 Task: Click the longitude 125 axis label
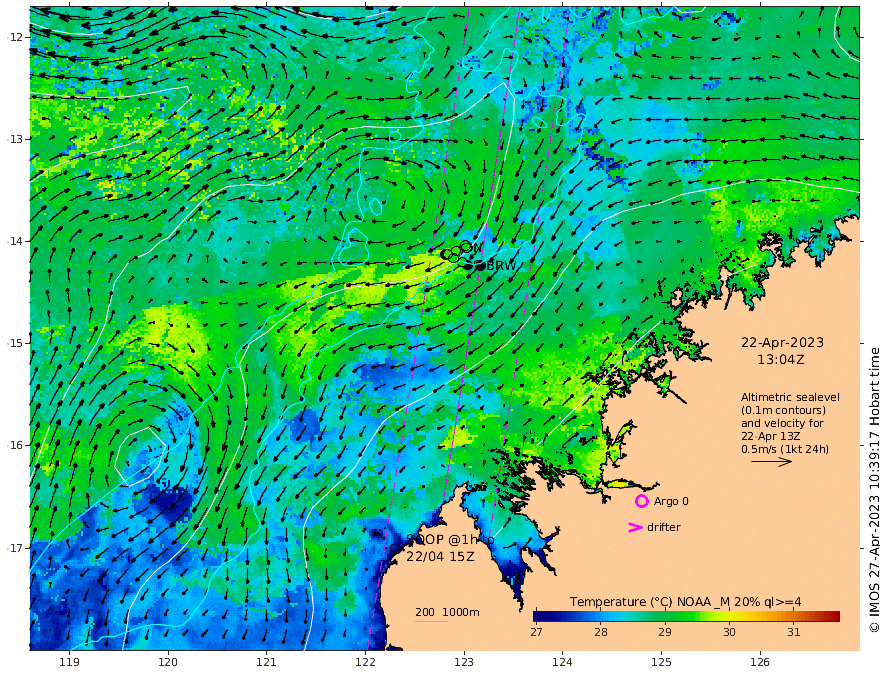click(x=662, y=662)
